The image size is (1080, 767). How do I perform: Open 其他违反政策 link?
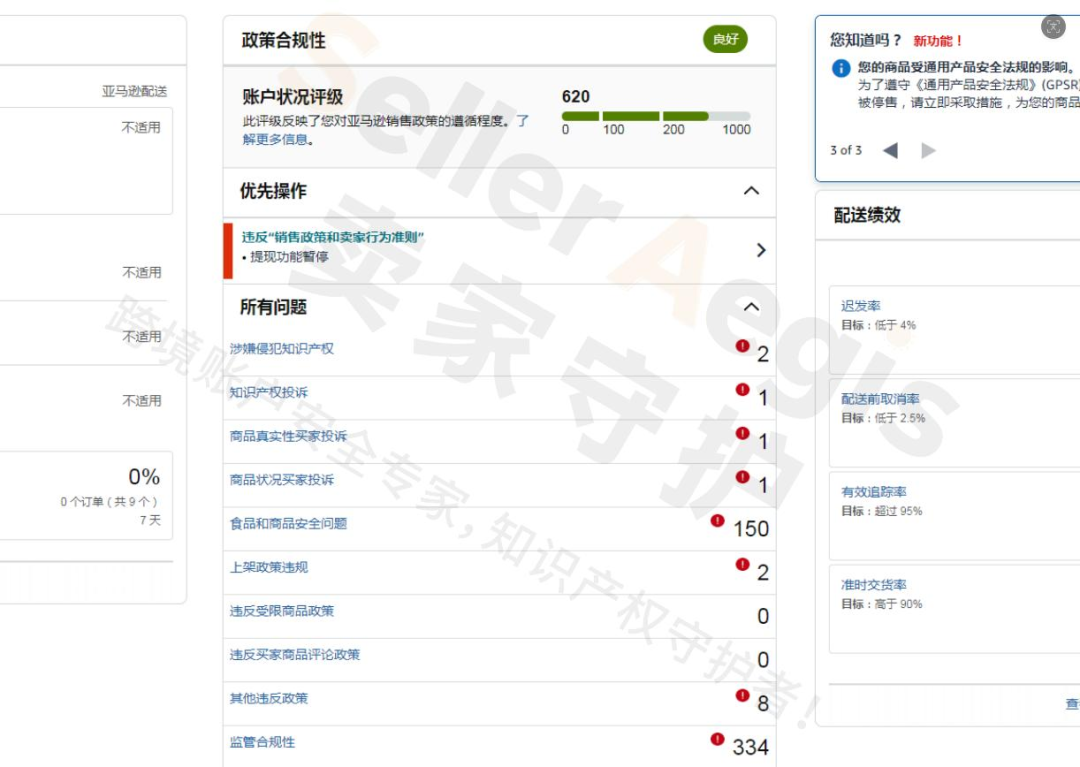tap(269, 698)
